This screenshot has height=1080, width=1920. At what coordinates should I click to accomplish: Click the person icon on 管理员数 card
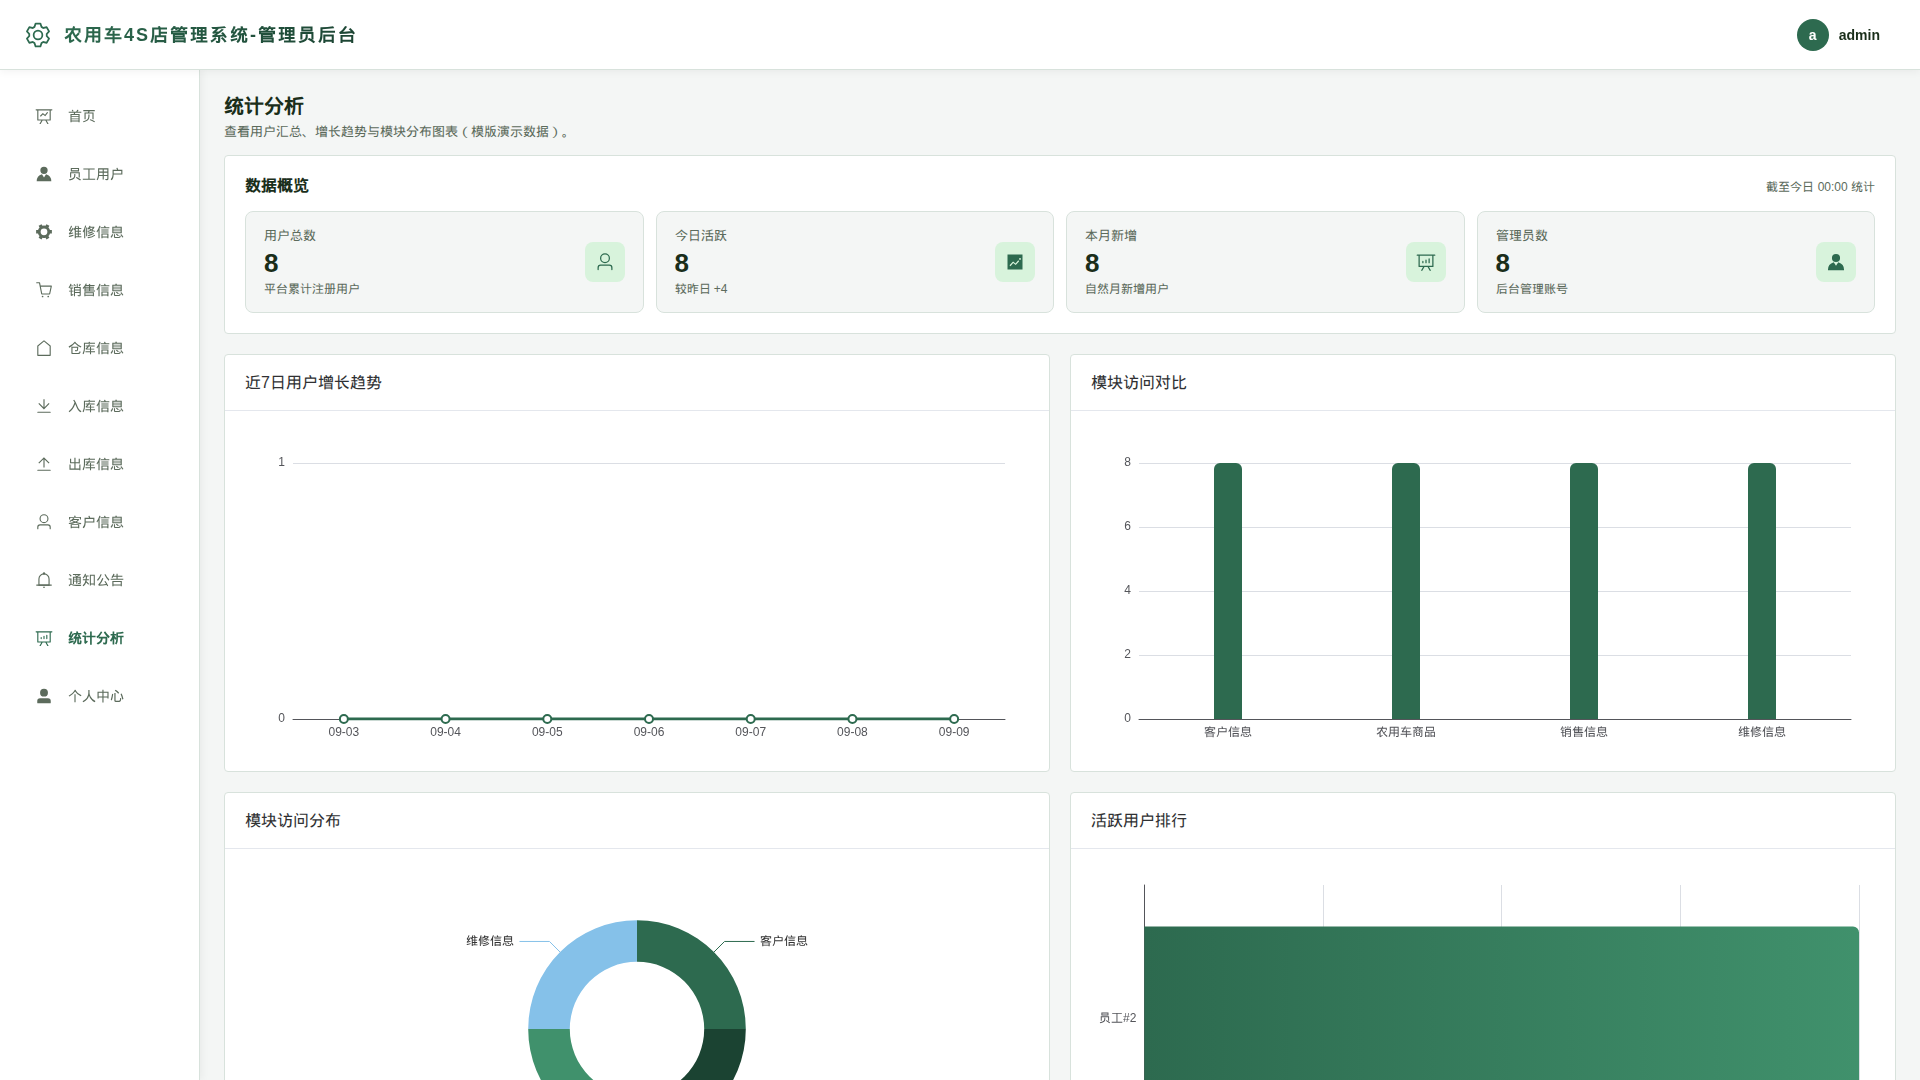point(1836,262)
